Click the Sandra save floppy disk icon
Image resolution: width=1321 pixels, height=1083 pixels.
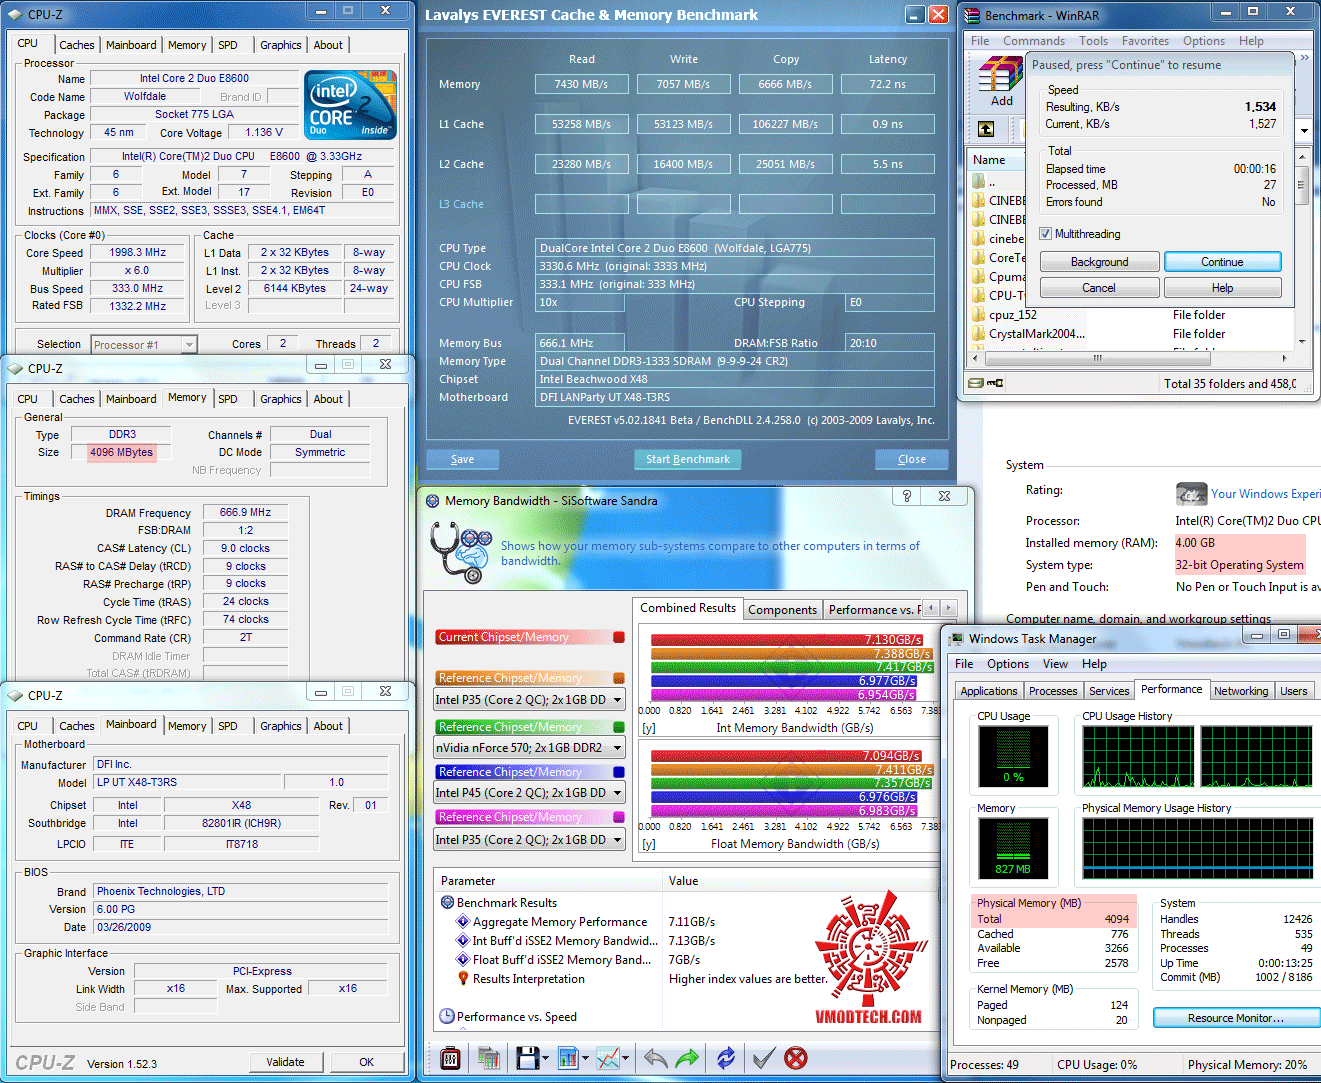(527, 1058)
